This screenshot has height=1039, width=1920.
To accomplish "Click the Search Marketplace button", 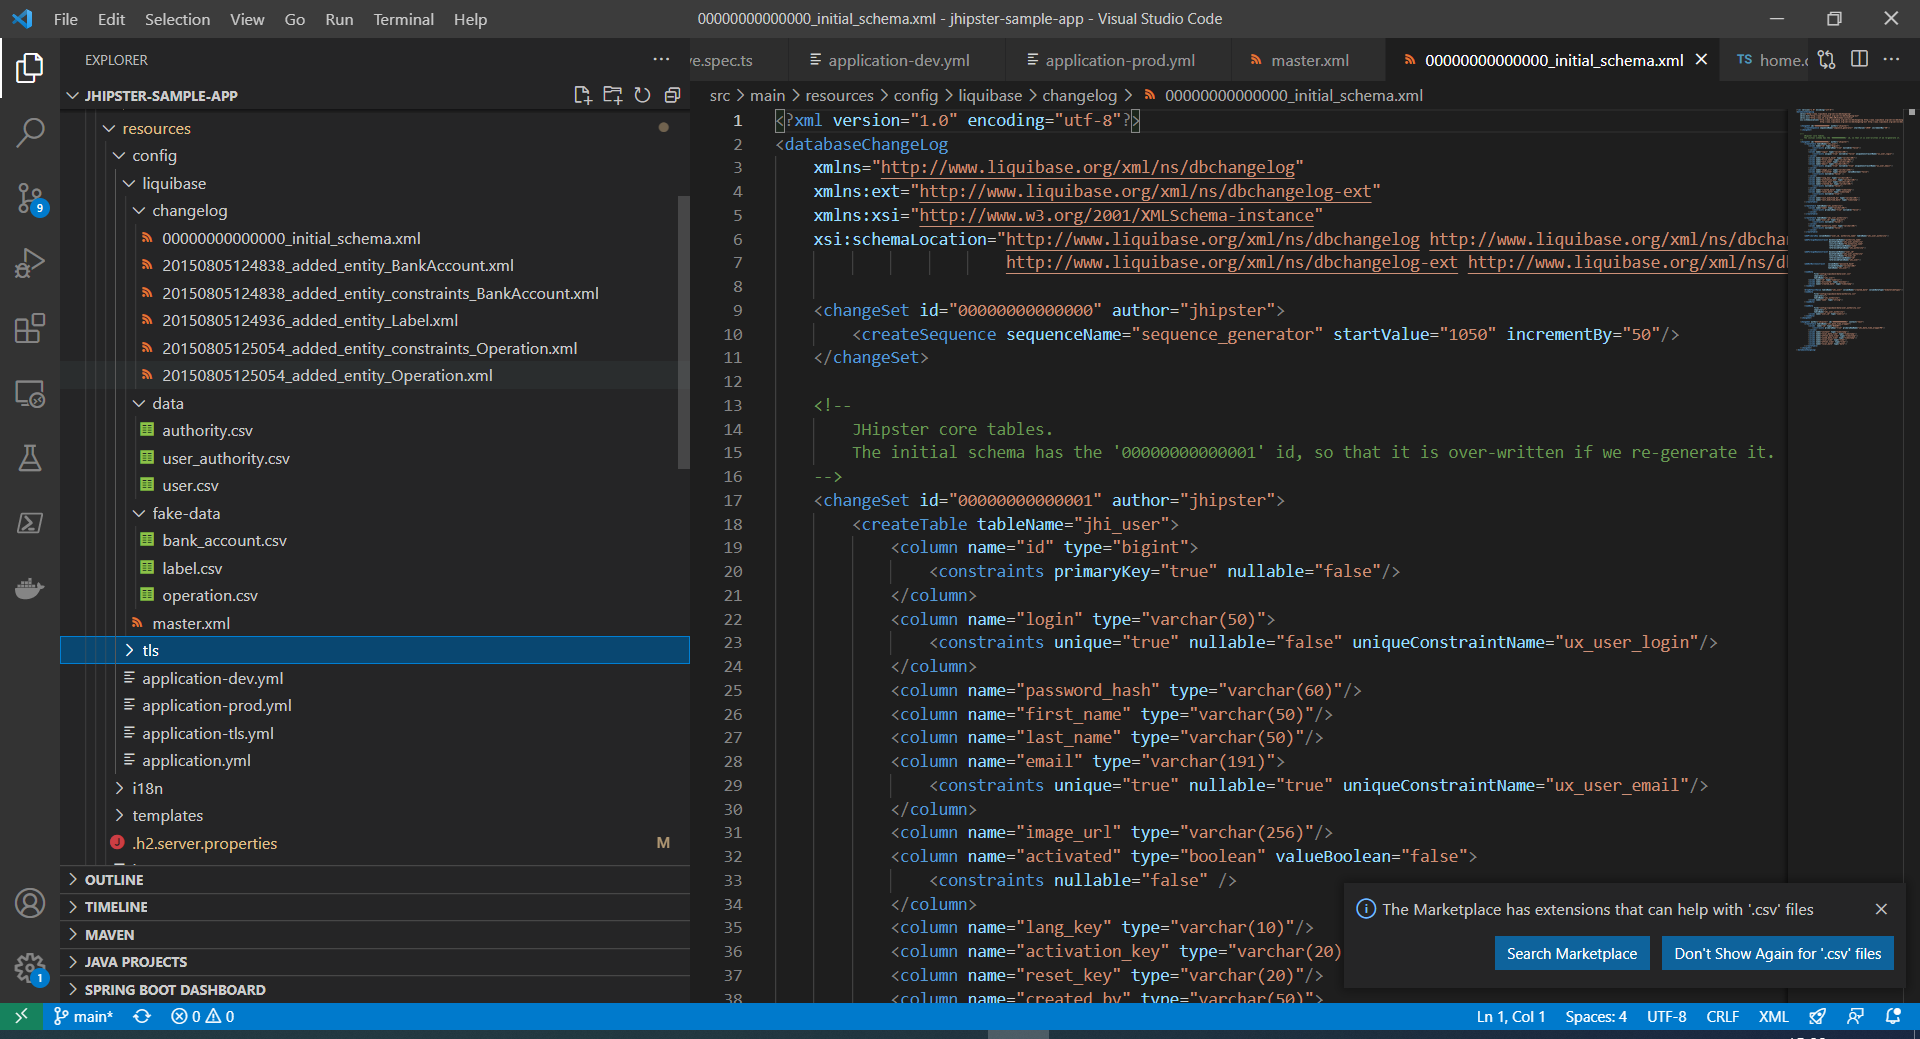I will coord(1571,954).
